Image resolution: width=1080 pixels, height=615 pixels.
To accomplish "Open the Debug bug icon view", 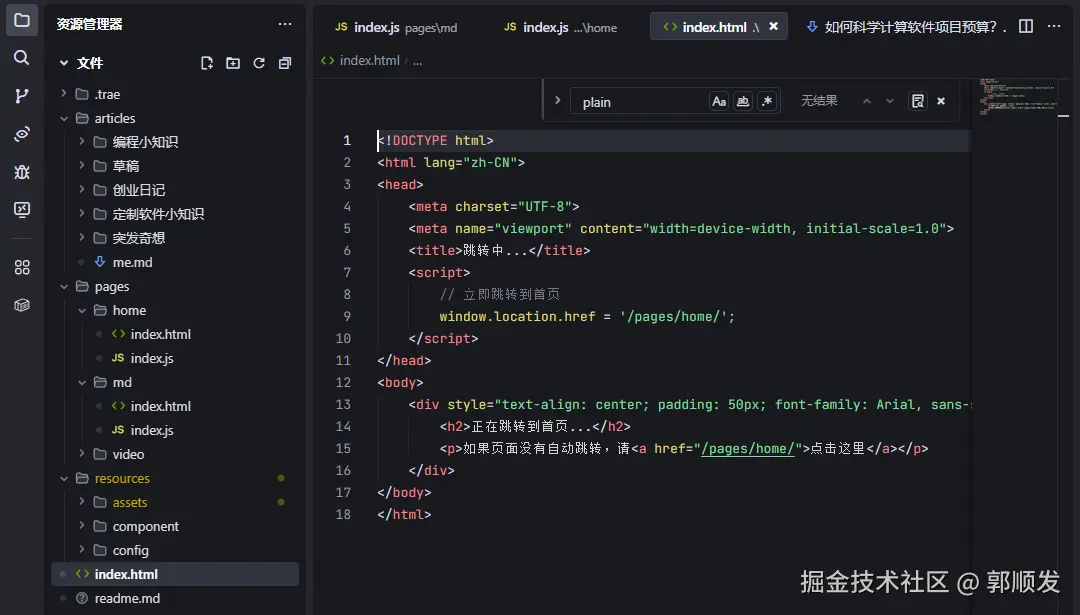I will [x=21, y=171].
